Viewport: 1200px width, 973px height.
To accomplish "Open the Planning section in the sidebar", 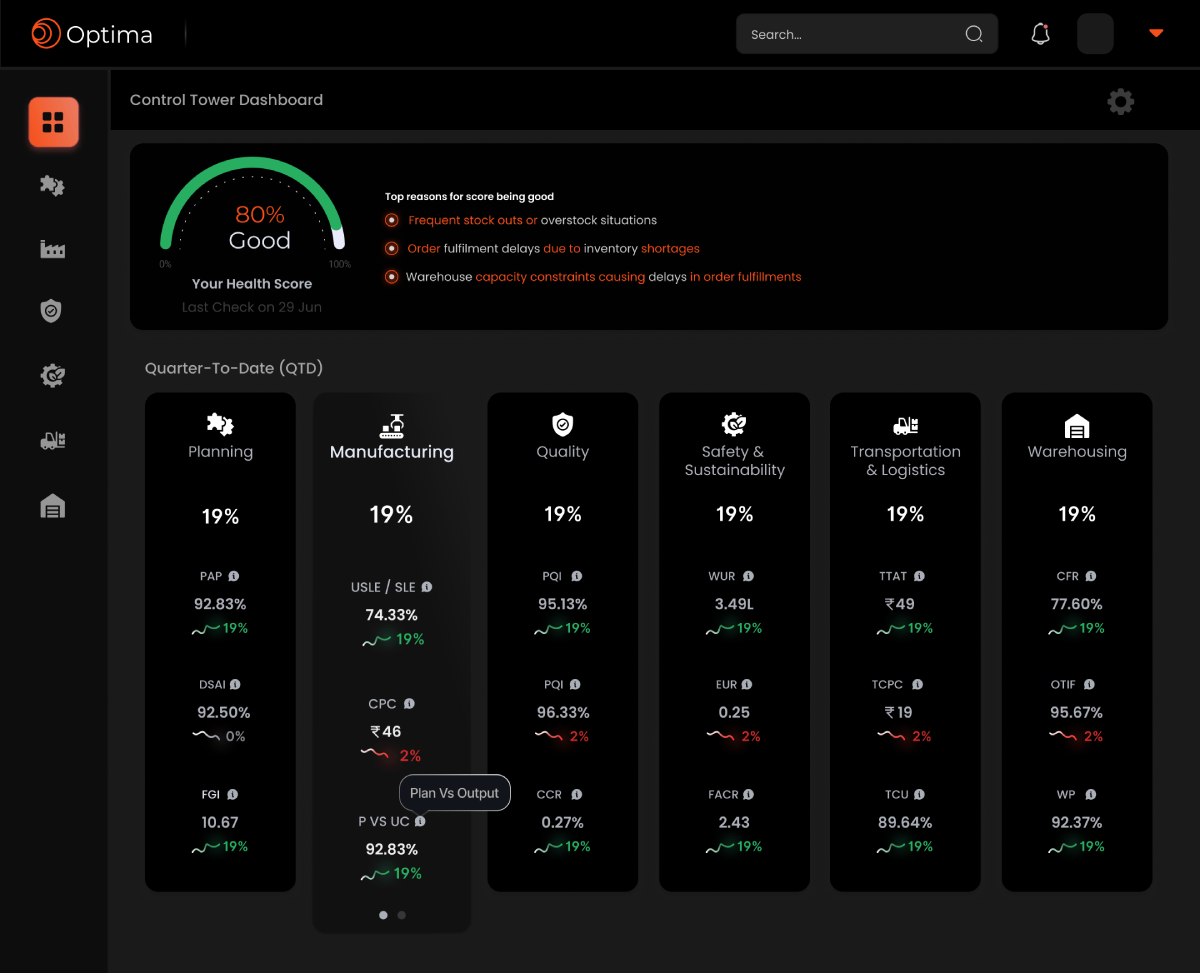I will point(52,186).
